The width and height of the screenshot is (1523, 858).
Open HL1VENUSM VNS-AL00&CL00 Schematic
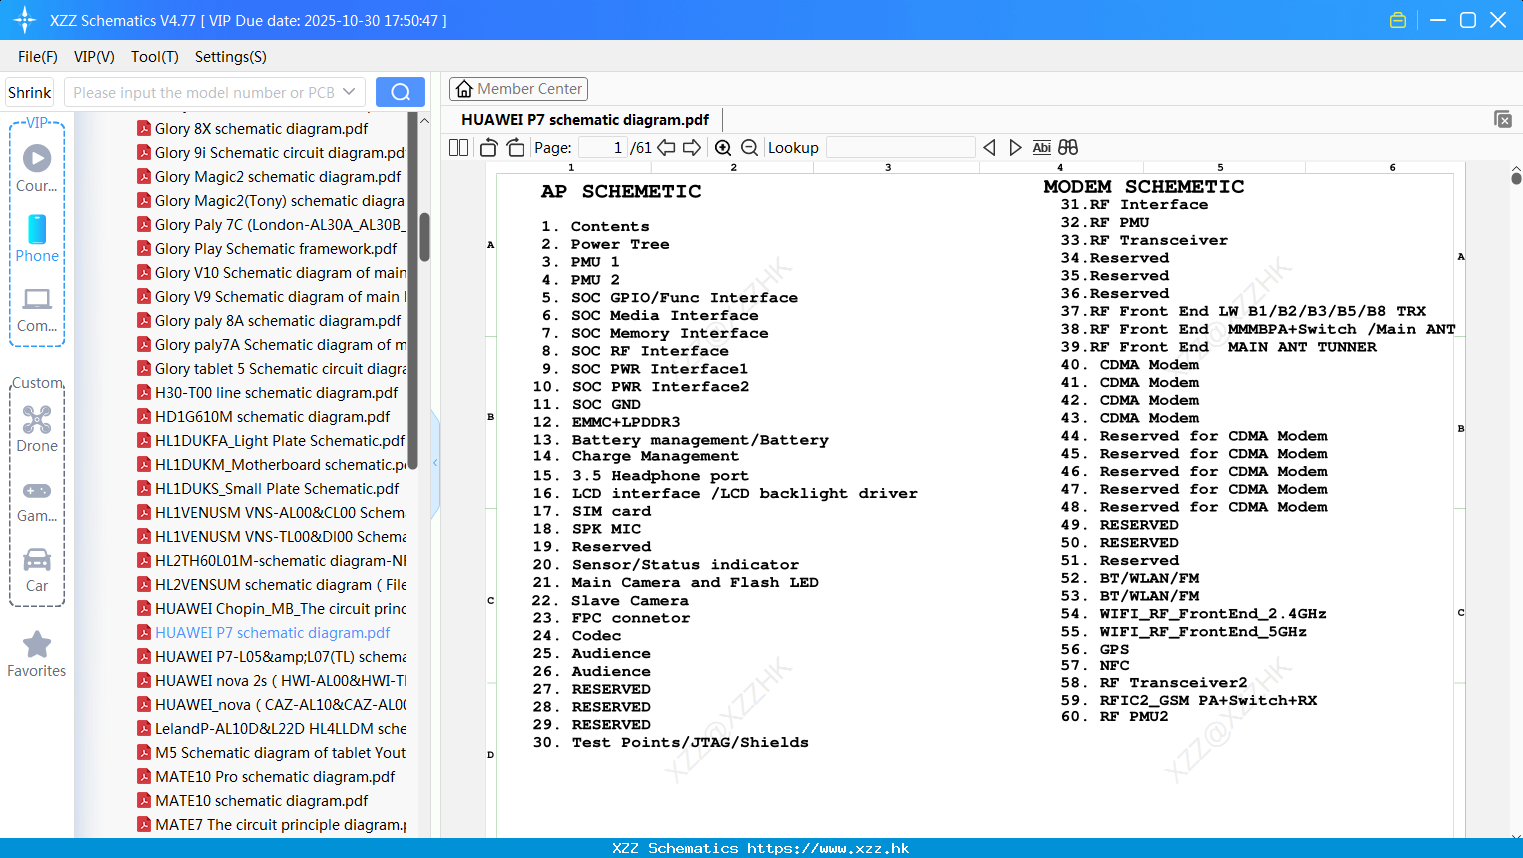[280, 512]
